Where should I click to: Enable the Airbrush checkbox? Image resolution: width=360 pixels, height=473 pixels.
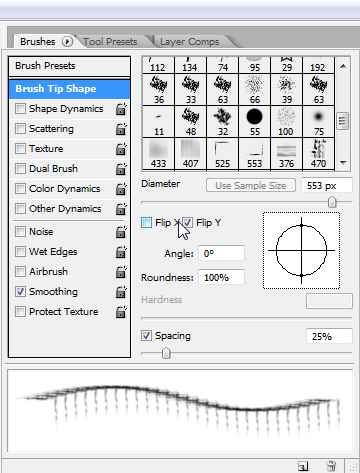coord(20,272)
